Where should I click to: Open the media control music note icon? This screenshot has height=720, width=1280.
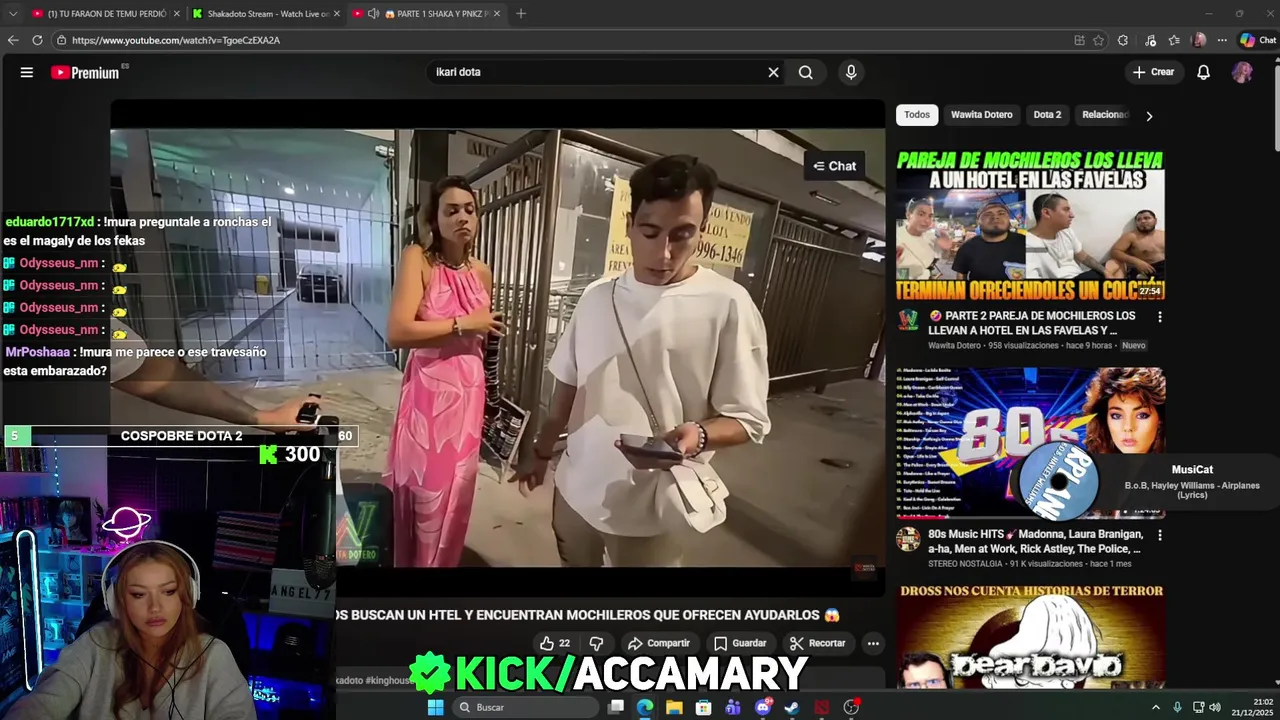[1151, 40]
